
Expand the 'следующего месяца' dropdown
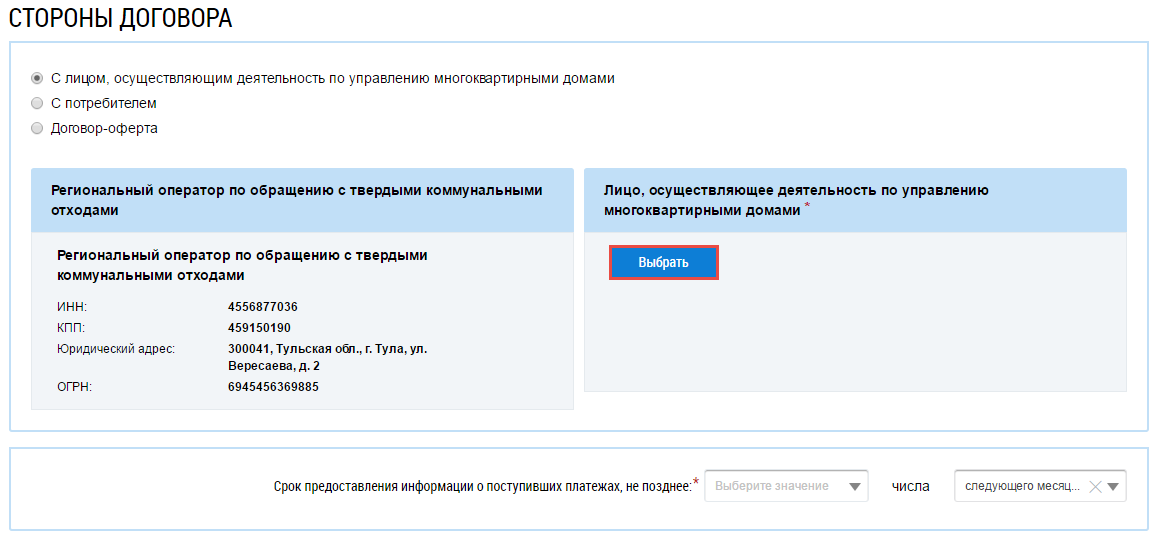coord(1021,486)
